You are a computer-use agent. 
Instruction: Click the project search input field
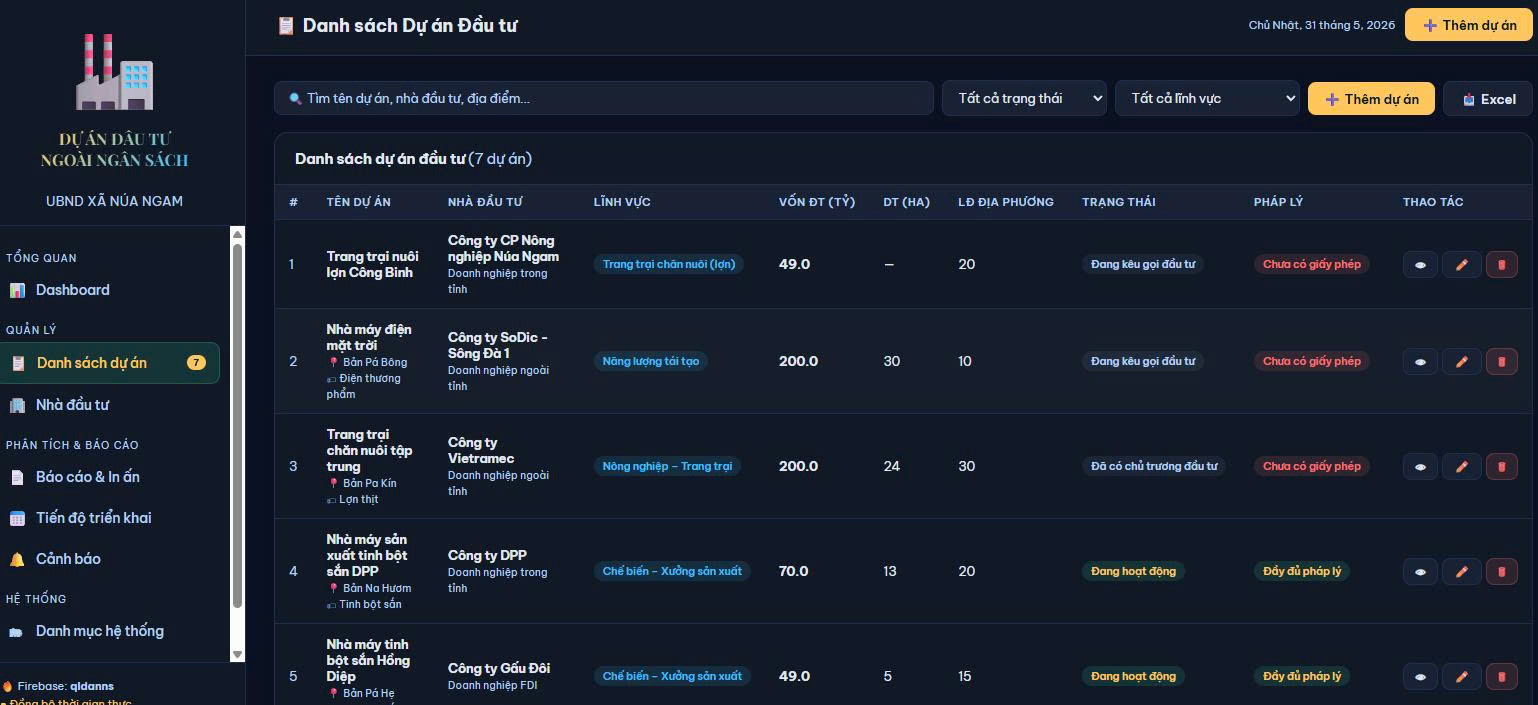603,98
